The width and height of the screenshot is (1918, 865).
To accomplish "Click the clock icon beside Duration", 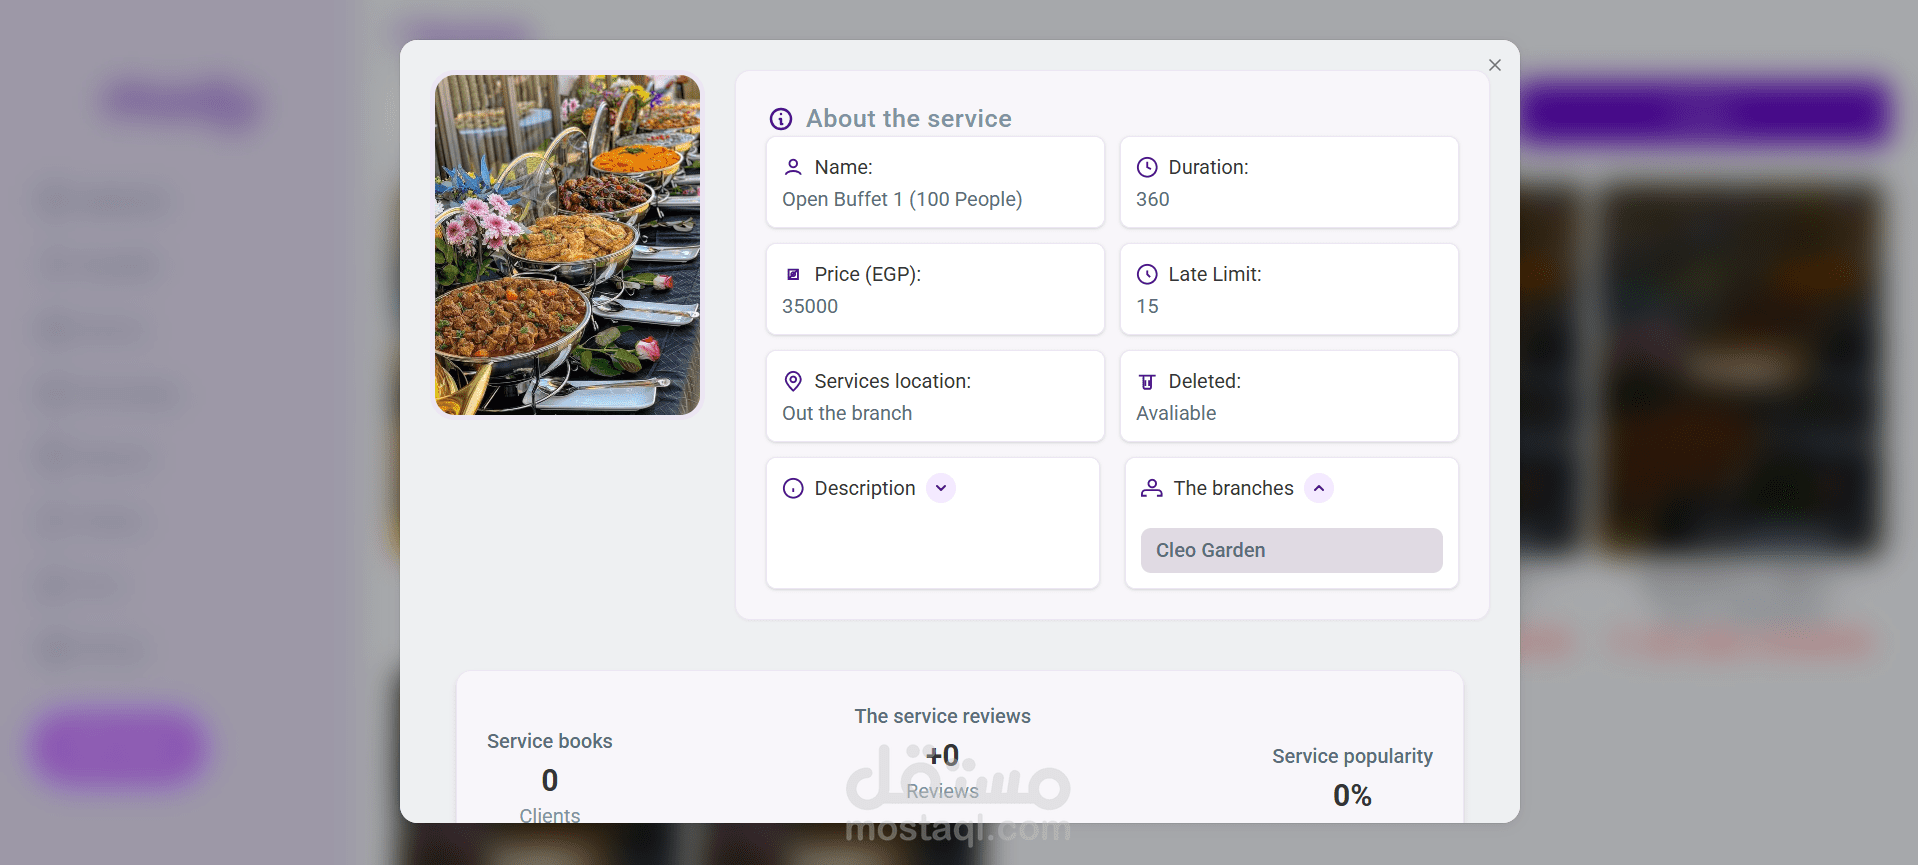I will (x=1147, y=167).
